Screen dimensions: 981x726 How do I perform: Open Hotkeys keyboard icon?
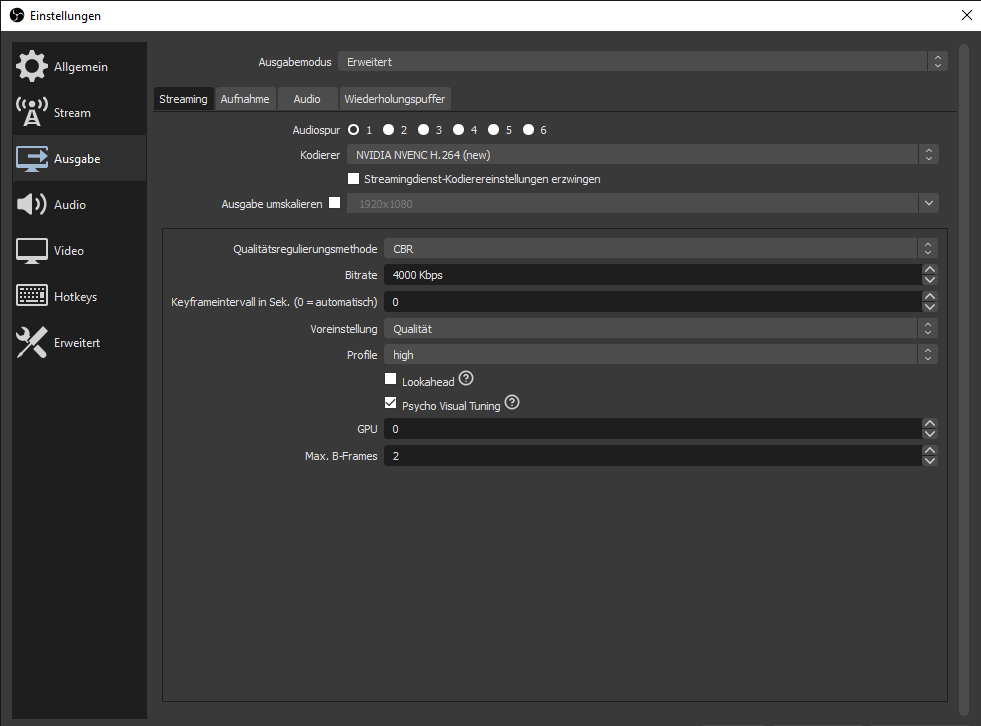32,297
